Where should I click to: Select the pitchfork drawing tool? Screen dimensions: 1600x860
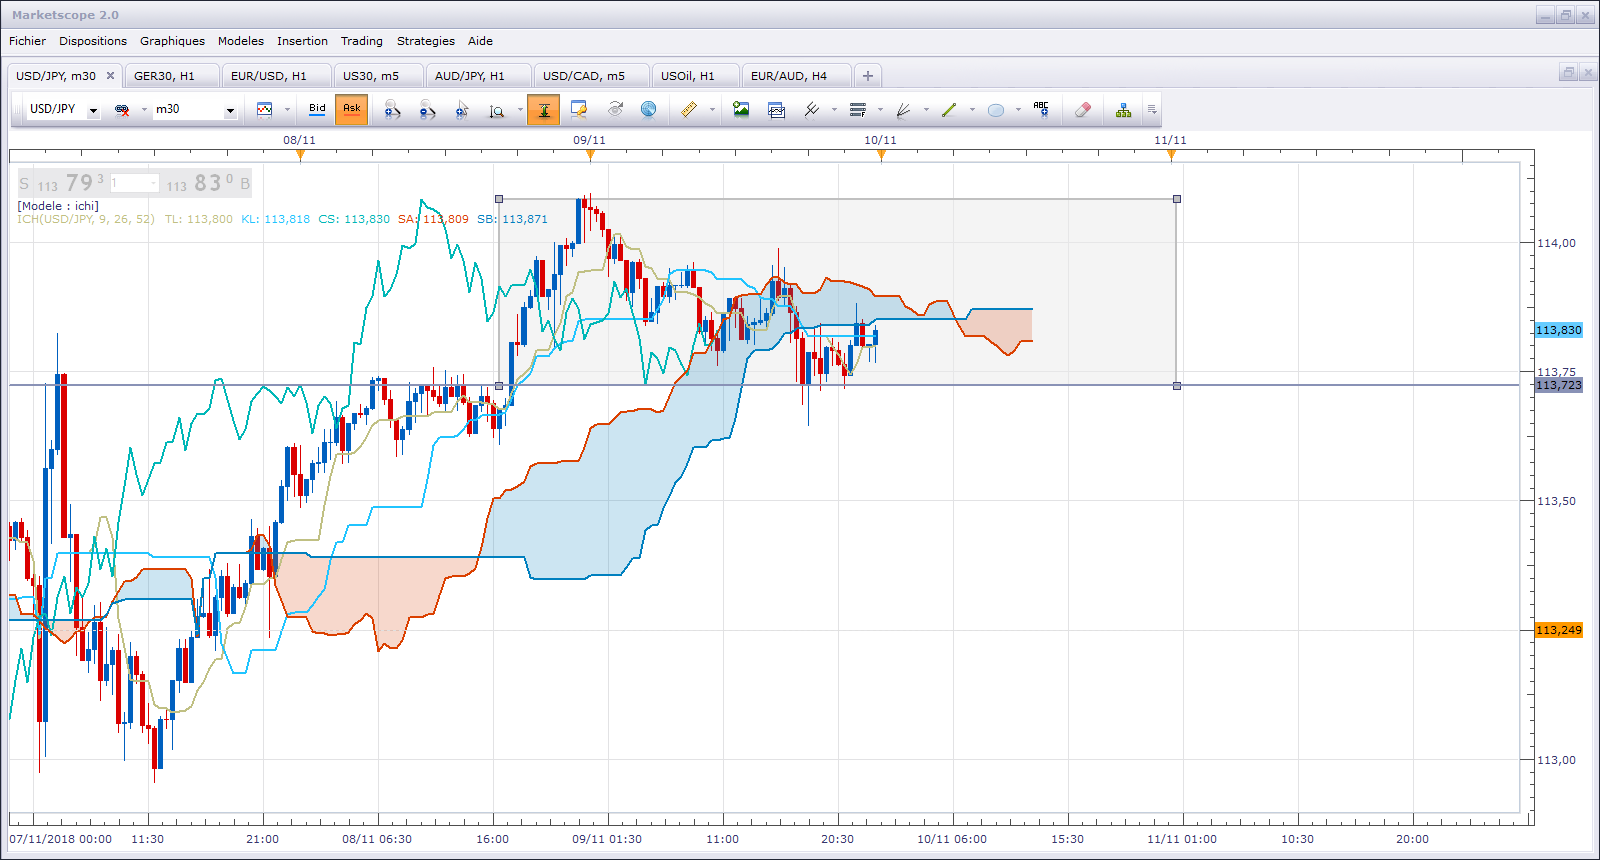point(812,110)
